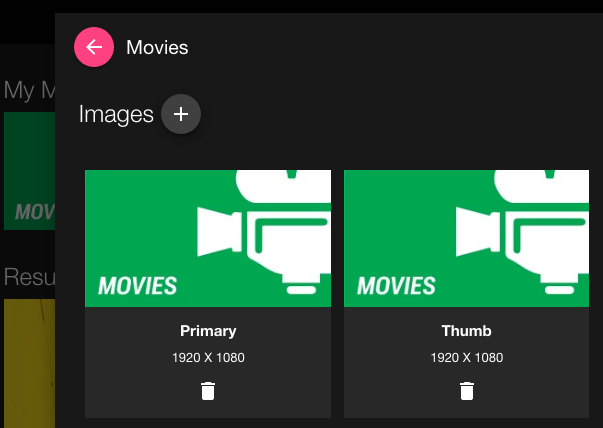Select the Primary image type label

click(208, 331)
